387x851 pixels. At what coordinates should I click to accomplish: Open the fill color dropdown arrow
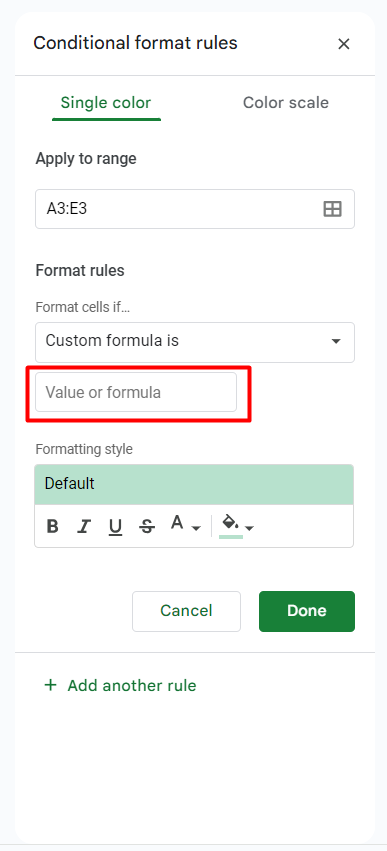pos(250,528)
